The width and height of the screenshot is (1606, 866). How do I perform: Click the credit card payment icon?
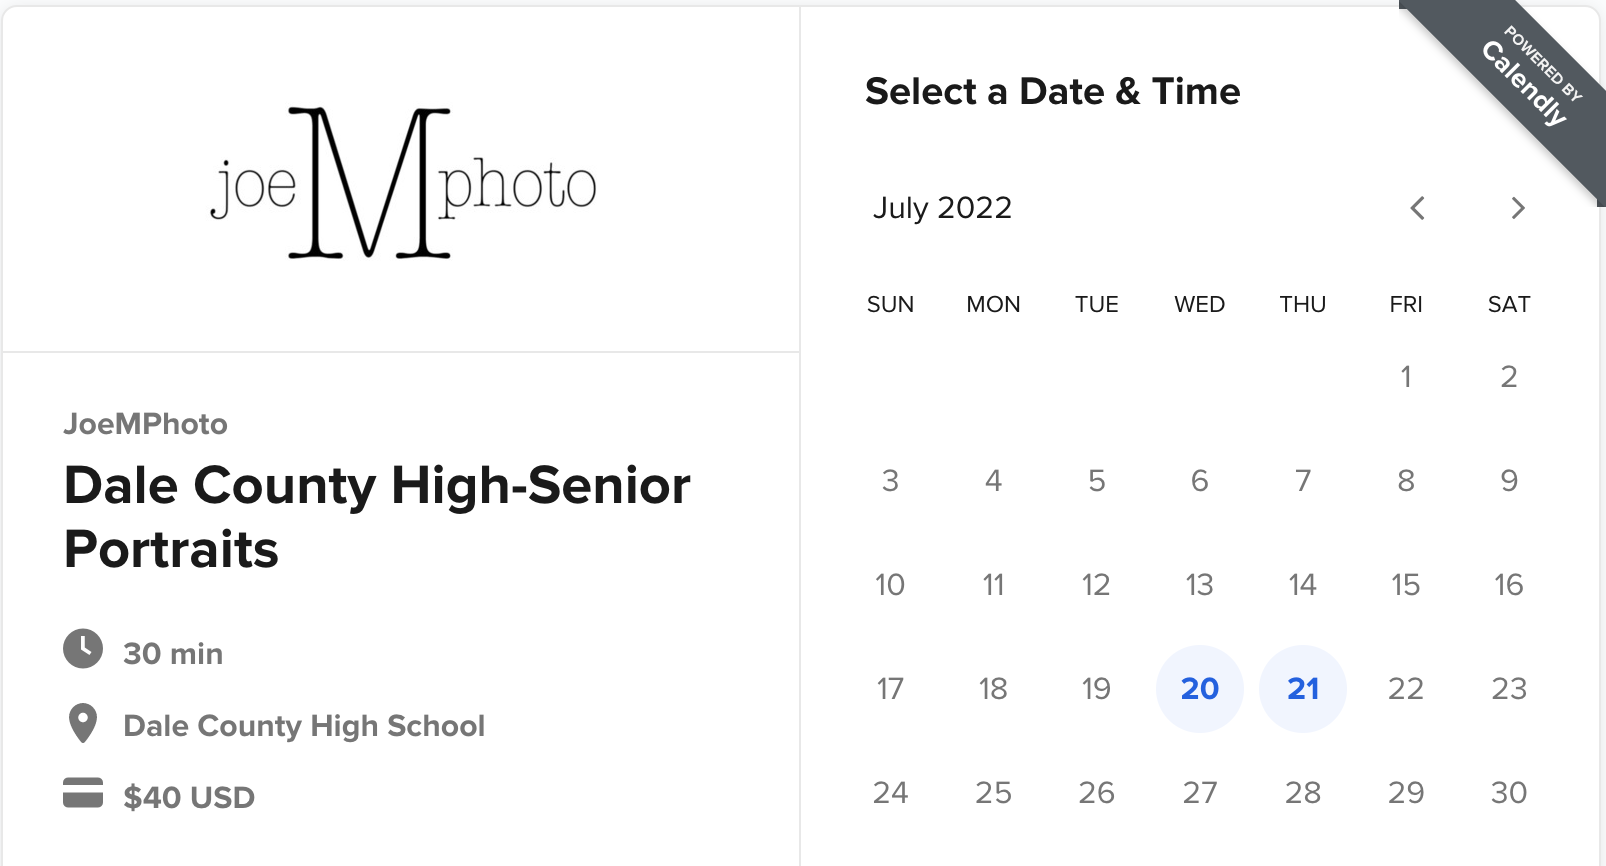coord(83,793)
